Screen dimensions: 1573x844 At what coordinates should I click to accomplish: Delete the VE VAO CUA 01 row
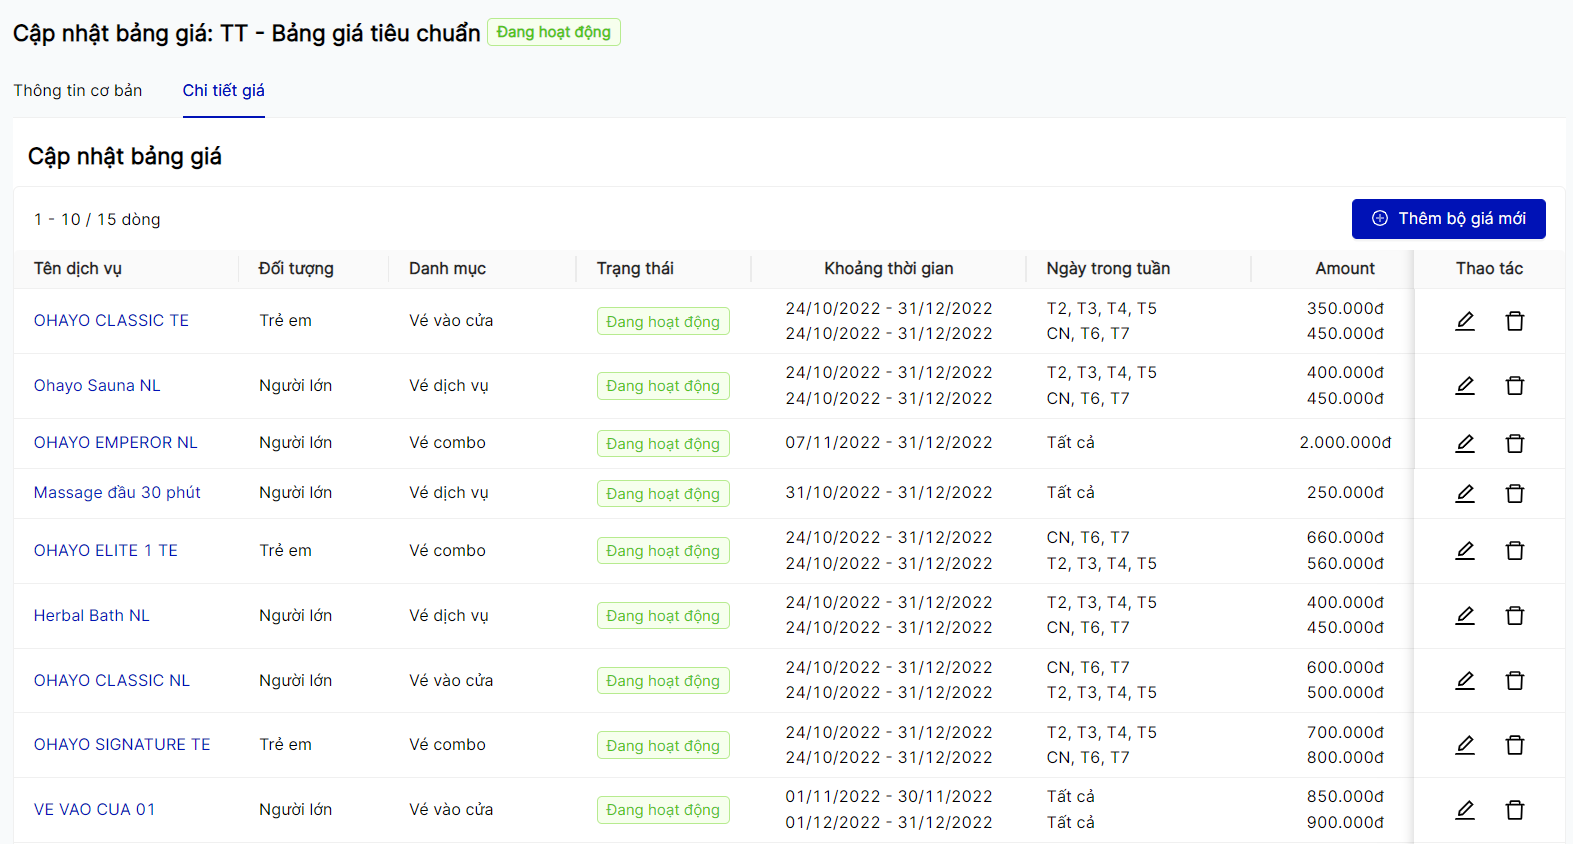click(x=1515, y=810)
